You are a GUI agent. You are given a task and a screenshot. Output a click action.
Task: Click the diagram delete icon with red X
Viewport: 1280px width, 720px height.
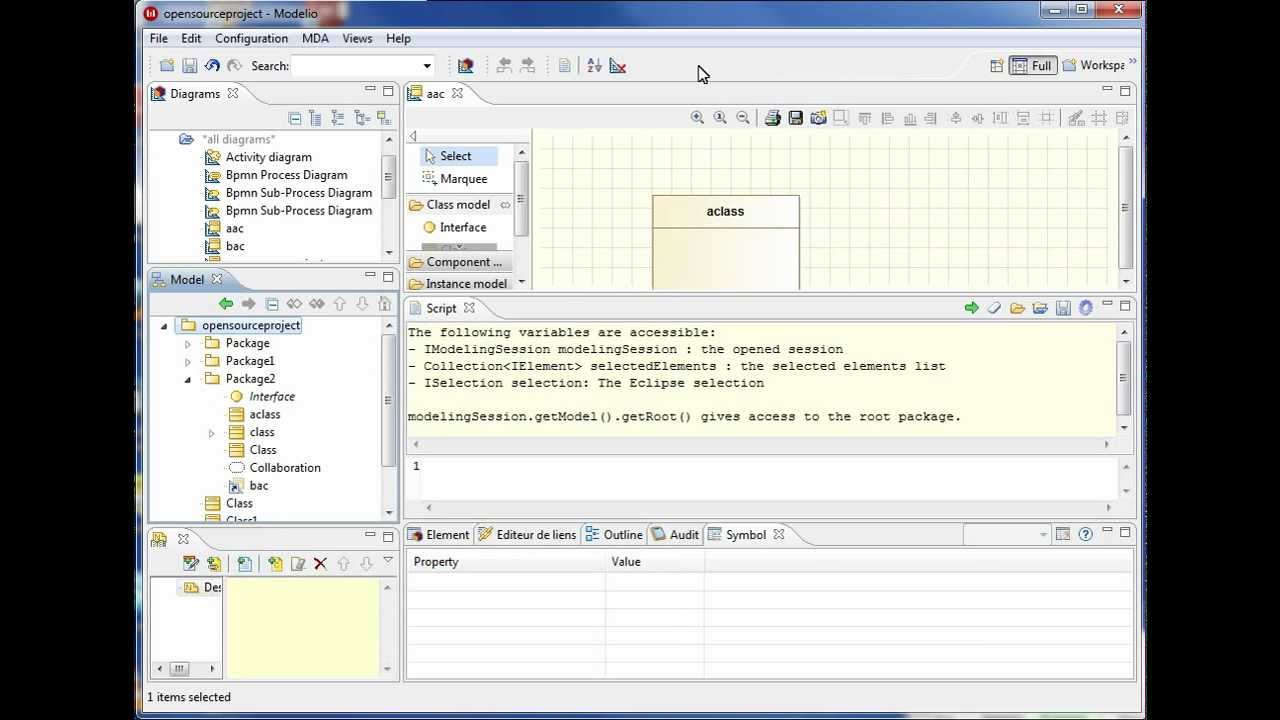(617, 66)
